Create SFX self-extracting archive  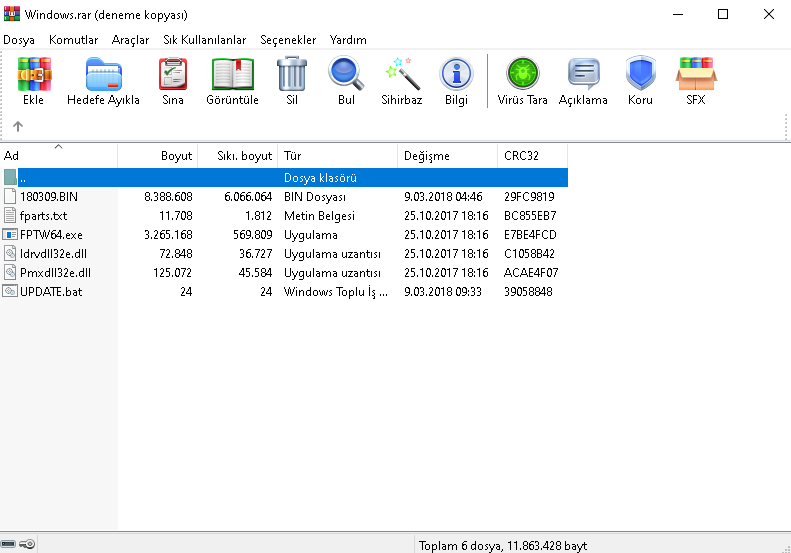pyautogui.click(x=696, y=74)
